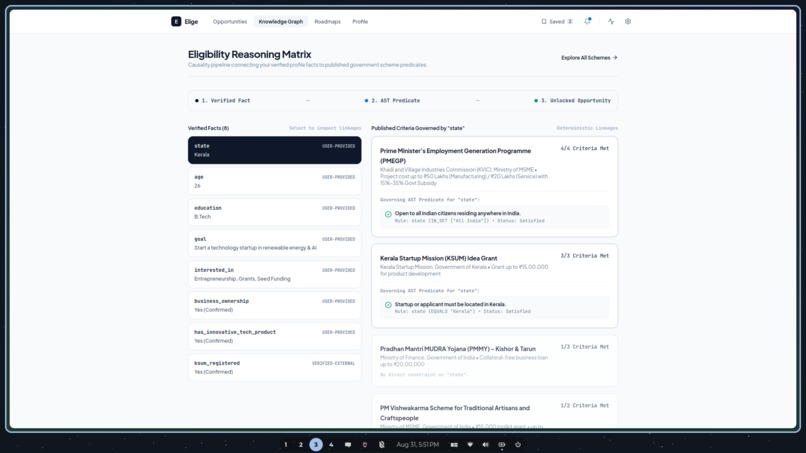The image size is (806, 453).
Task: Click the 3/3 Criteria Met label
Action: coord(584,256)
